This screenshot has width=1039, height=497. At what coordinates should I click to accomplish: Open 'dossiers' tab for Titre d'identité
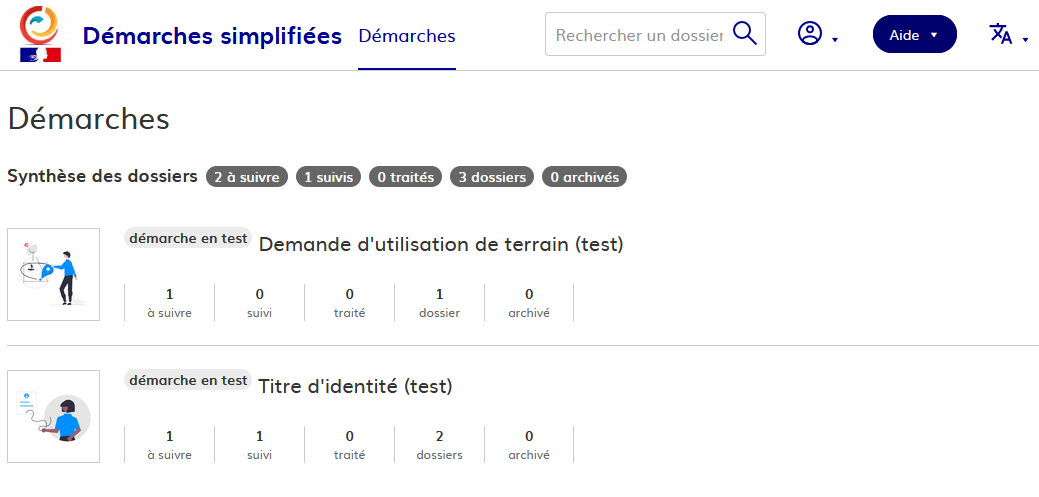439,444
